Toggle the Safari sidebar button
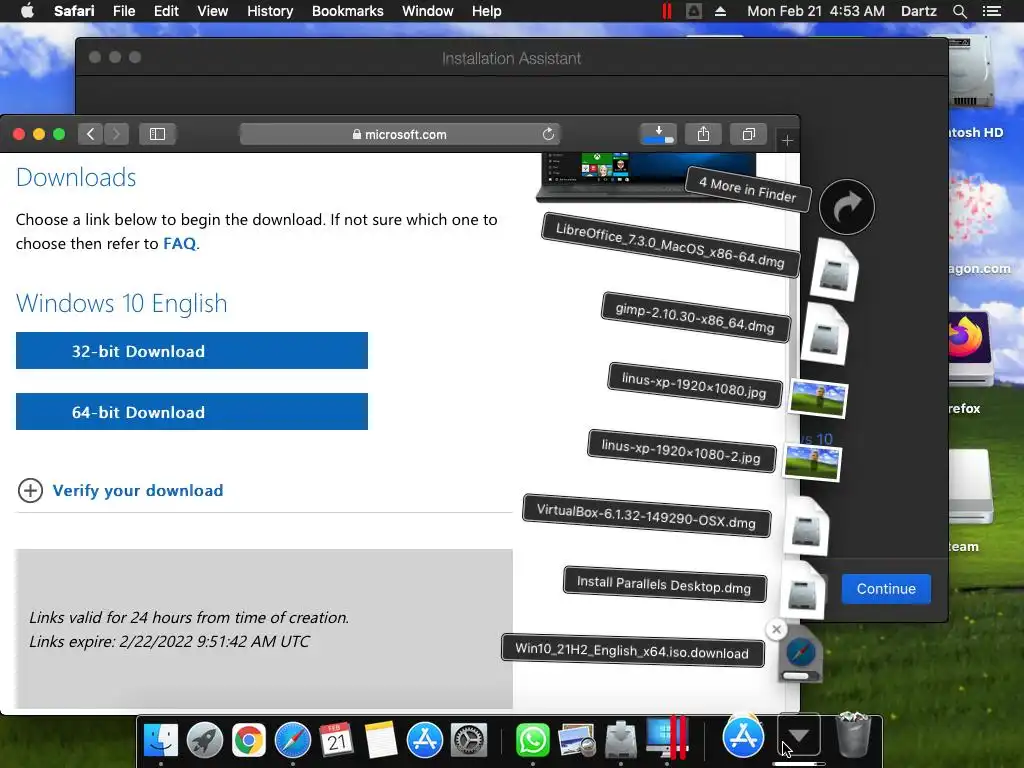Screen dimensions: 1024x768 coord(157,134)
